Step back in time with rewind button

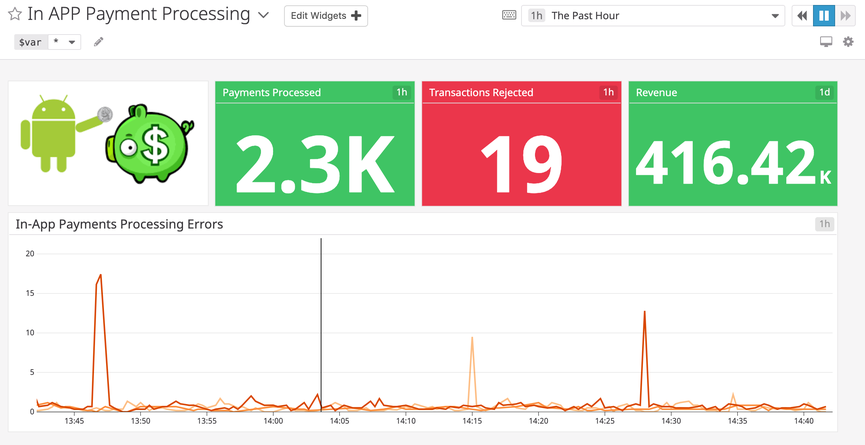coord(802,16)
